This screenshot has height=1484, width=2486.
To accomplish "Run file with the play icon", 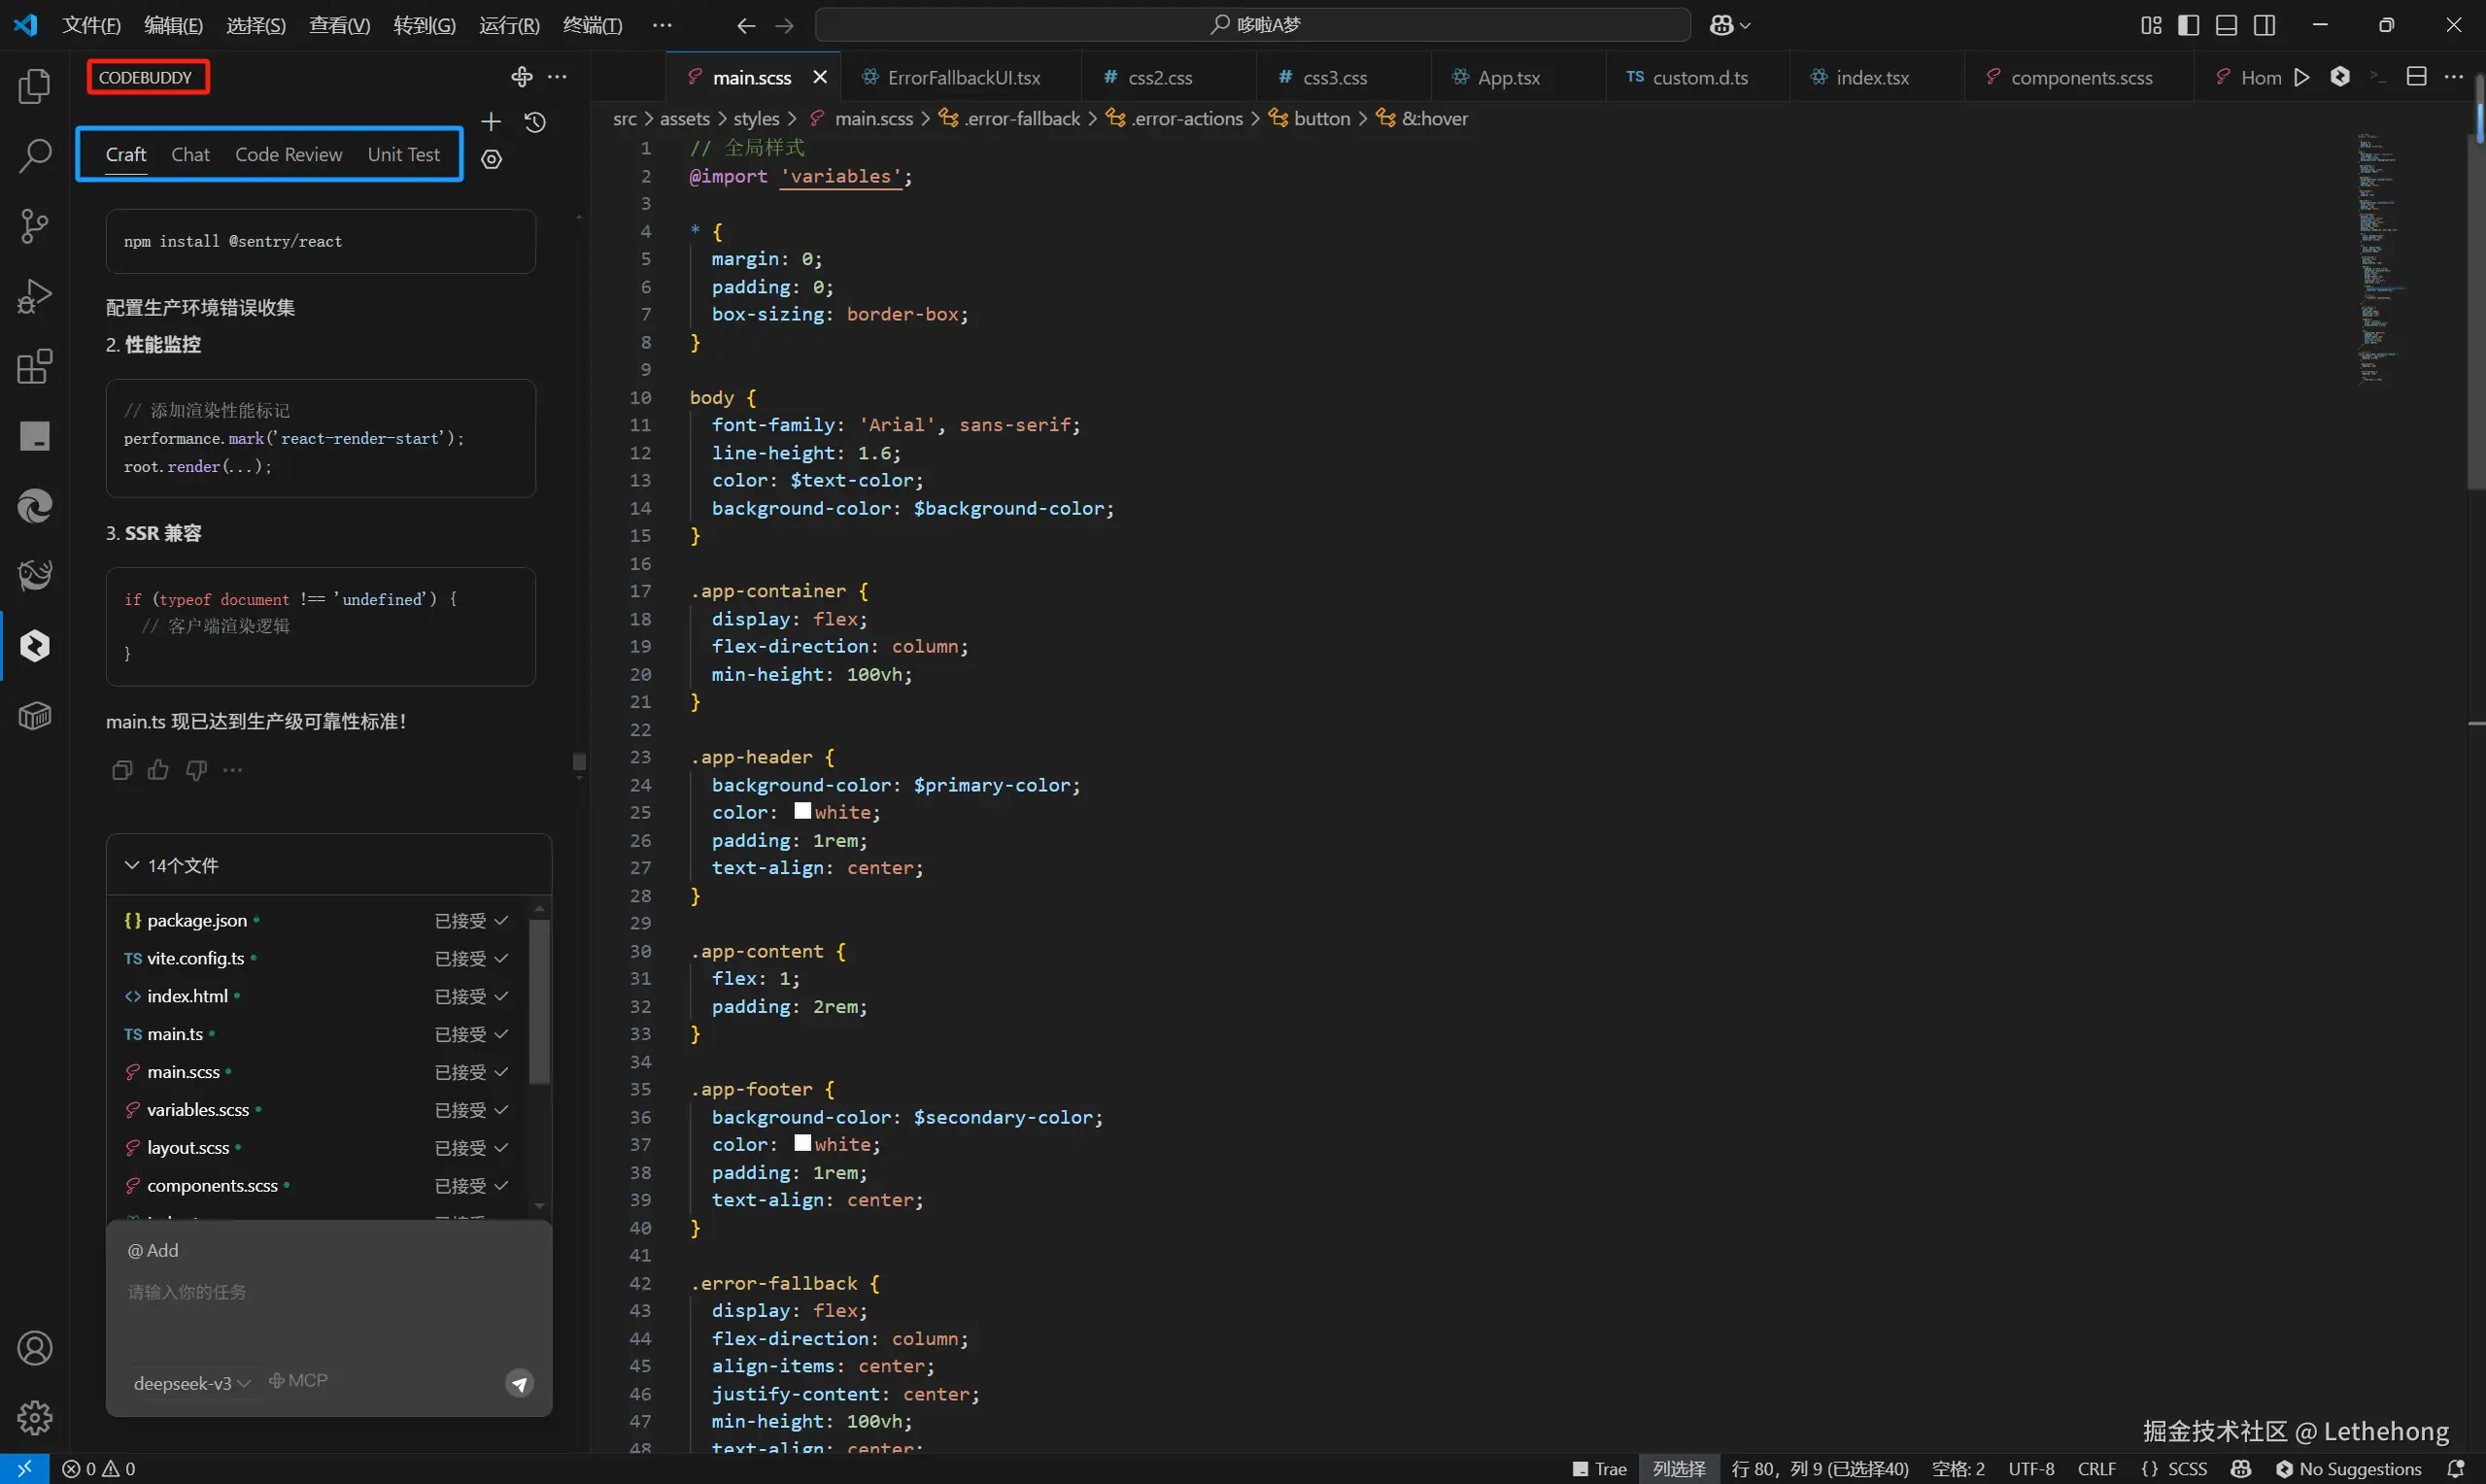I will coord(2302,77).
